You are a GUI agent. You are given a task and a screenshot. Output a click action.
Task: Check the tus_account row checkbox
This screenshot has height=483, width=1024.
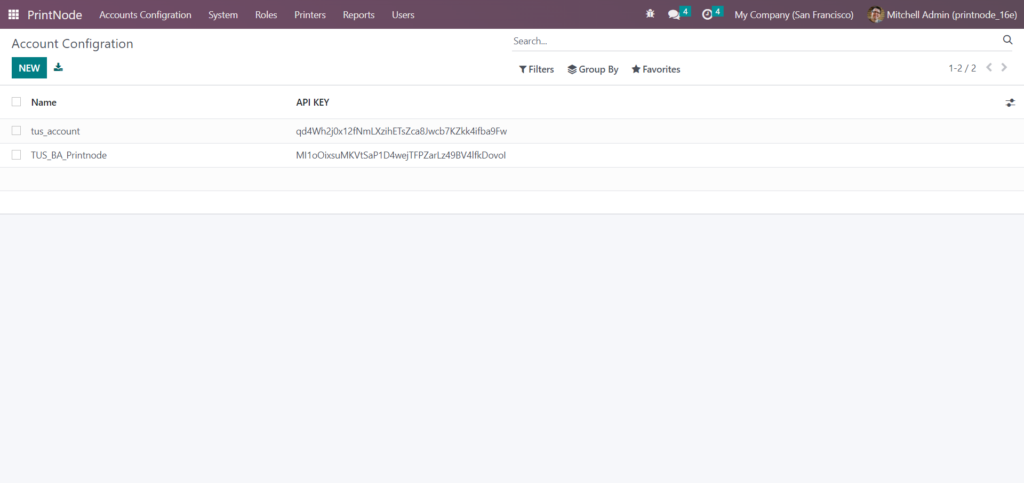click(16, 131)
